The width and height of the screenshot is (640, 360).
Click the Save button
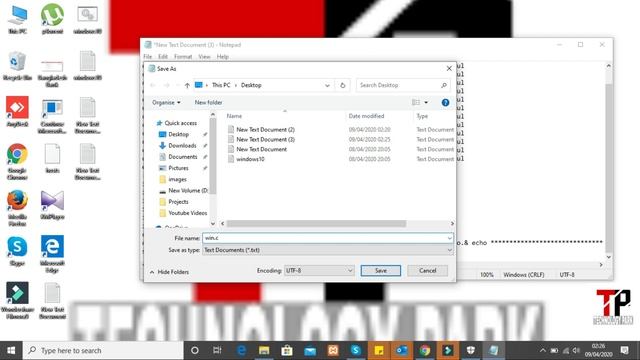click(381, 271)
